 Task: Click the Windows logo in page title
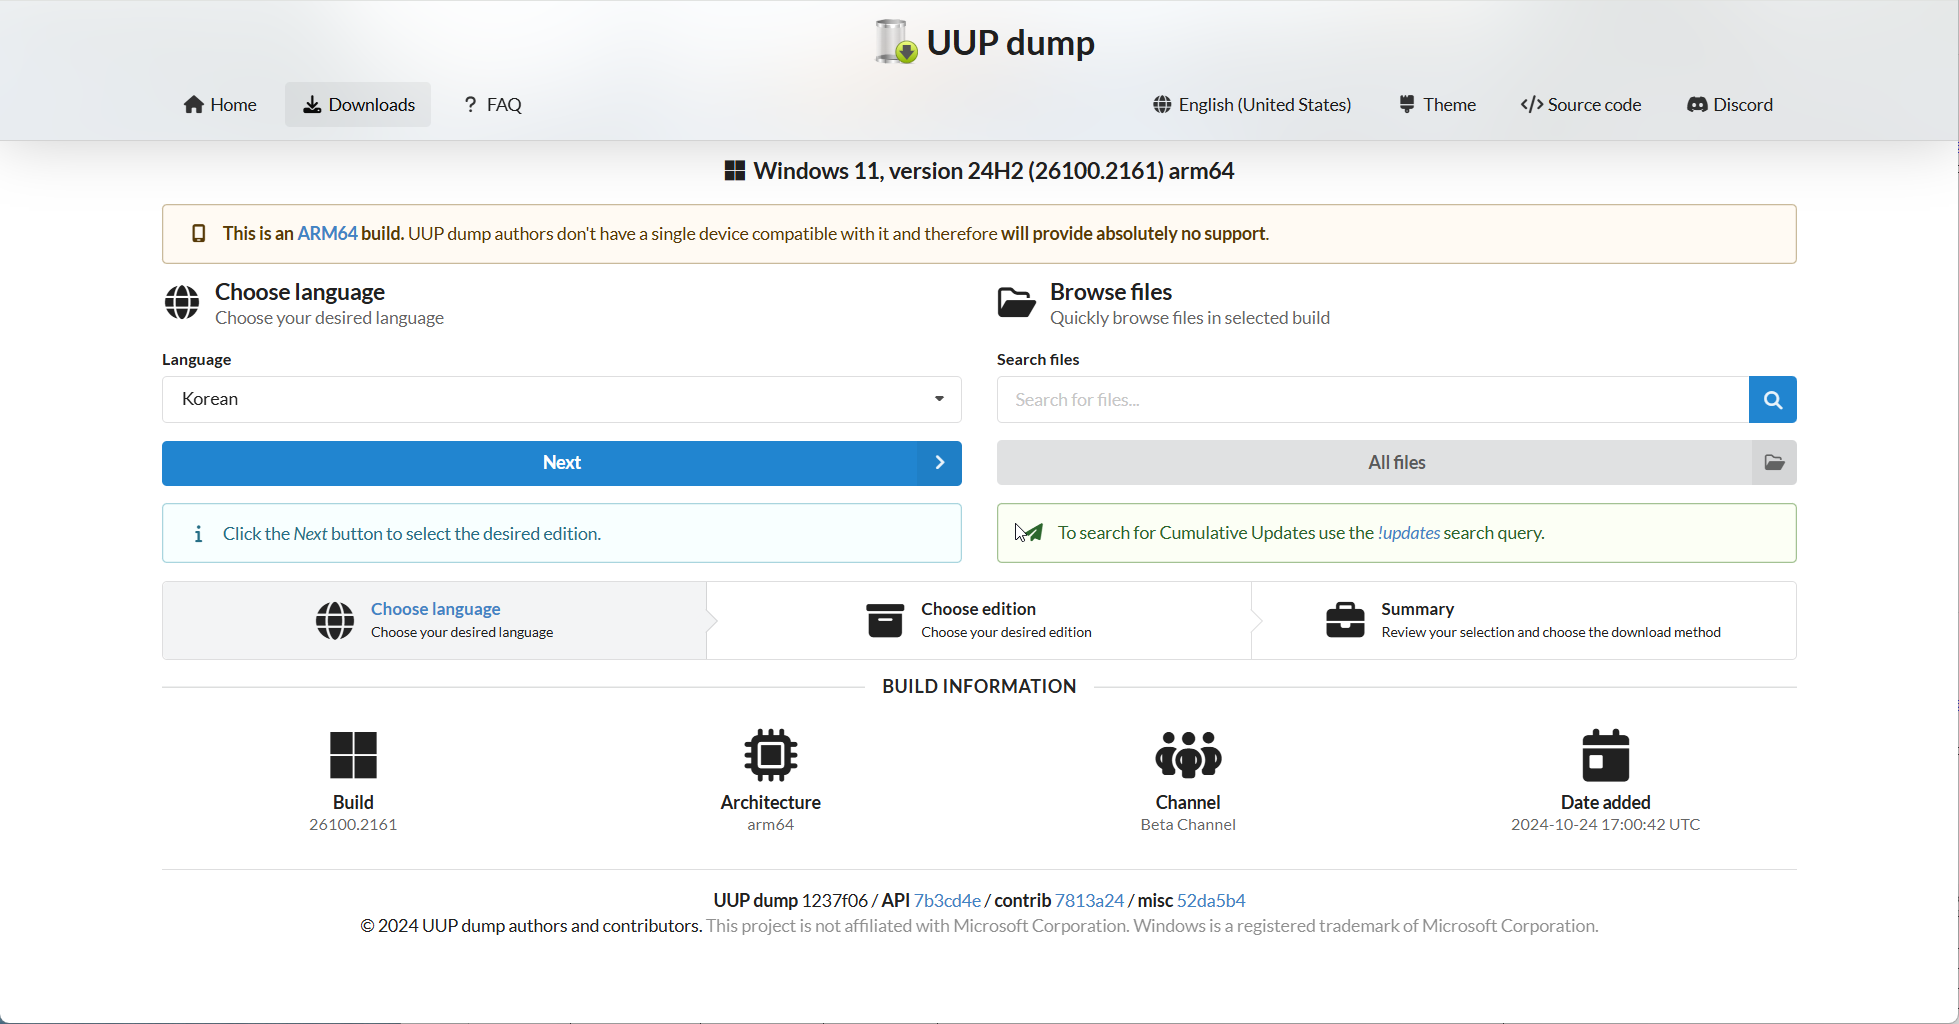735,171
